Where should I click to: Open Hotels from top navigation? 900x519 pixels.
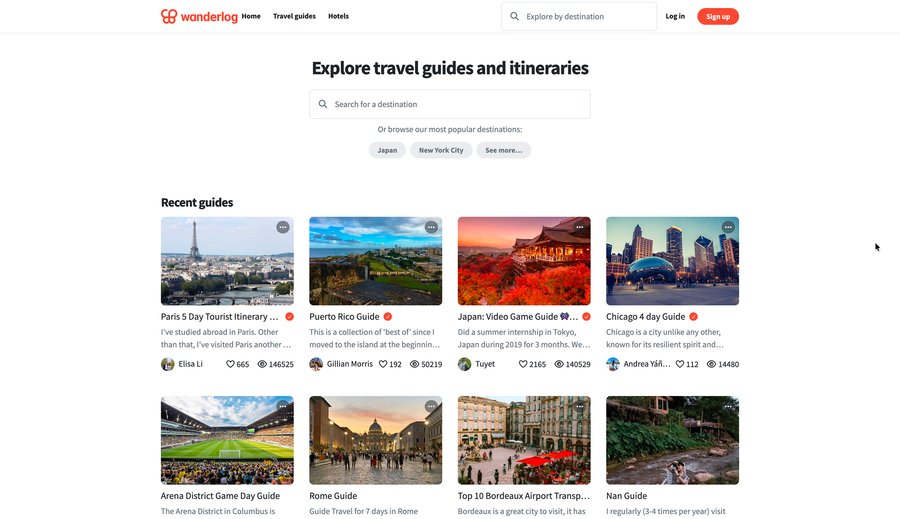click(338, 16)
